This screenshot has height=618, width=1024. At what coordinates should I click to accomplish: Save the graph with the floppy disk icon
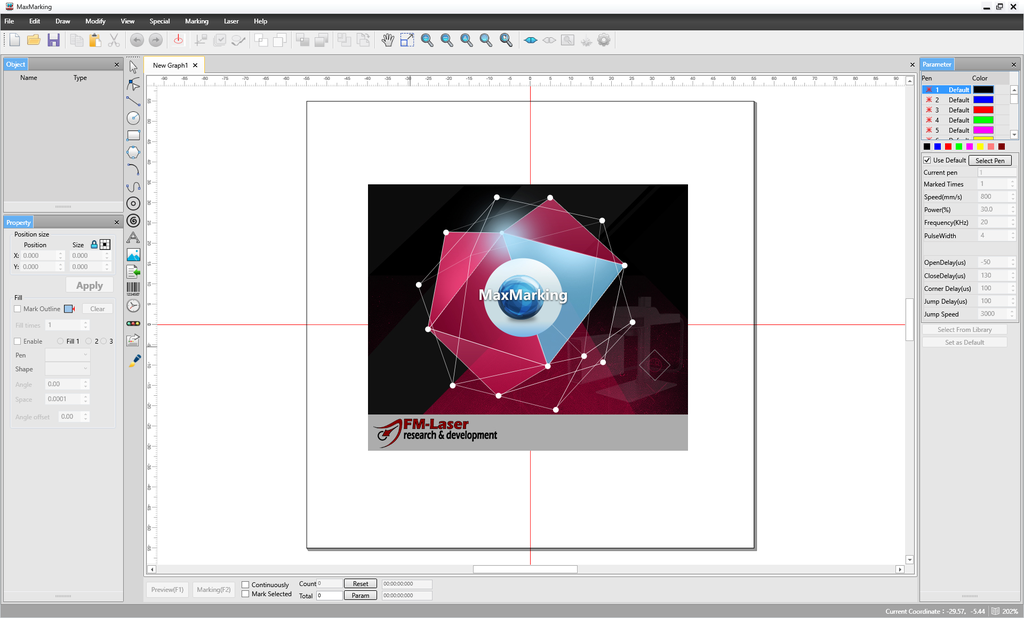[54, 41]
